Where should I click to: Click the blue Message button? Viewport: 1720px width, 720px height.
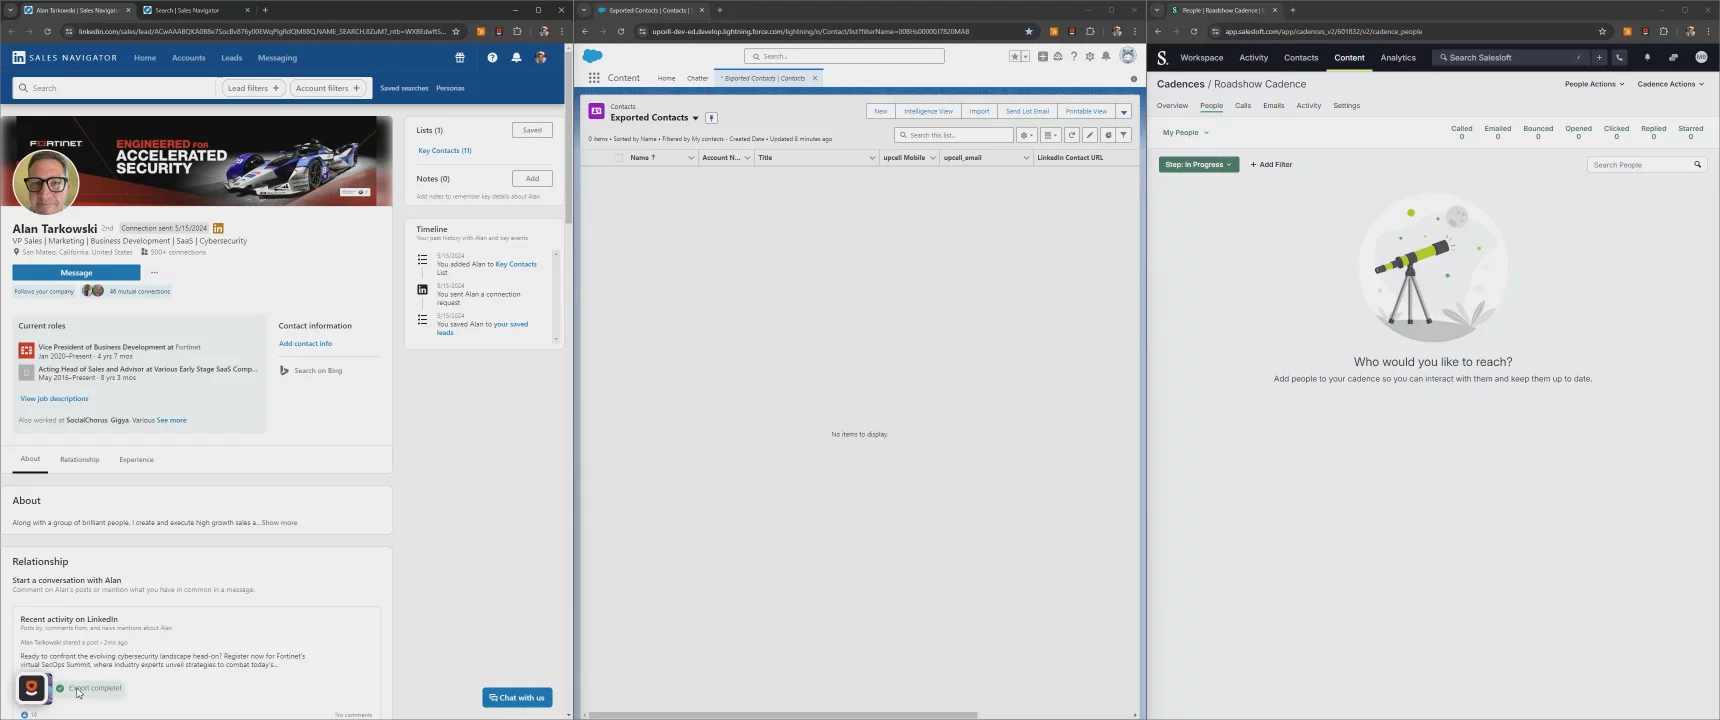[x=76, y=273]
